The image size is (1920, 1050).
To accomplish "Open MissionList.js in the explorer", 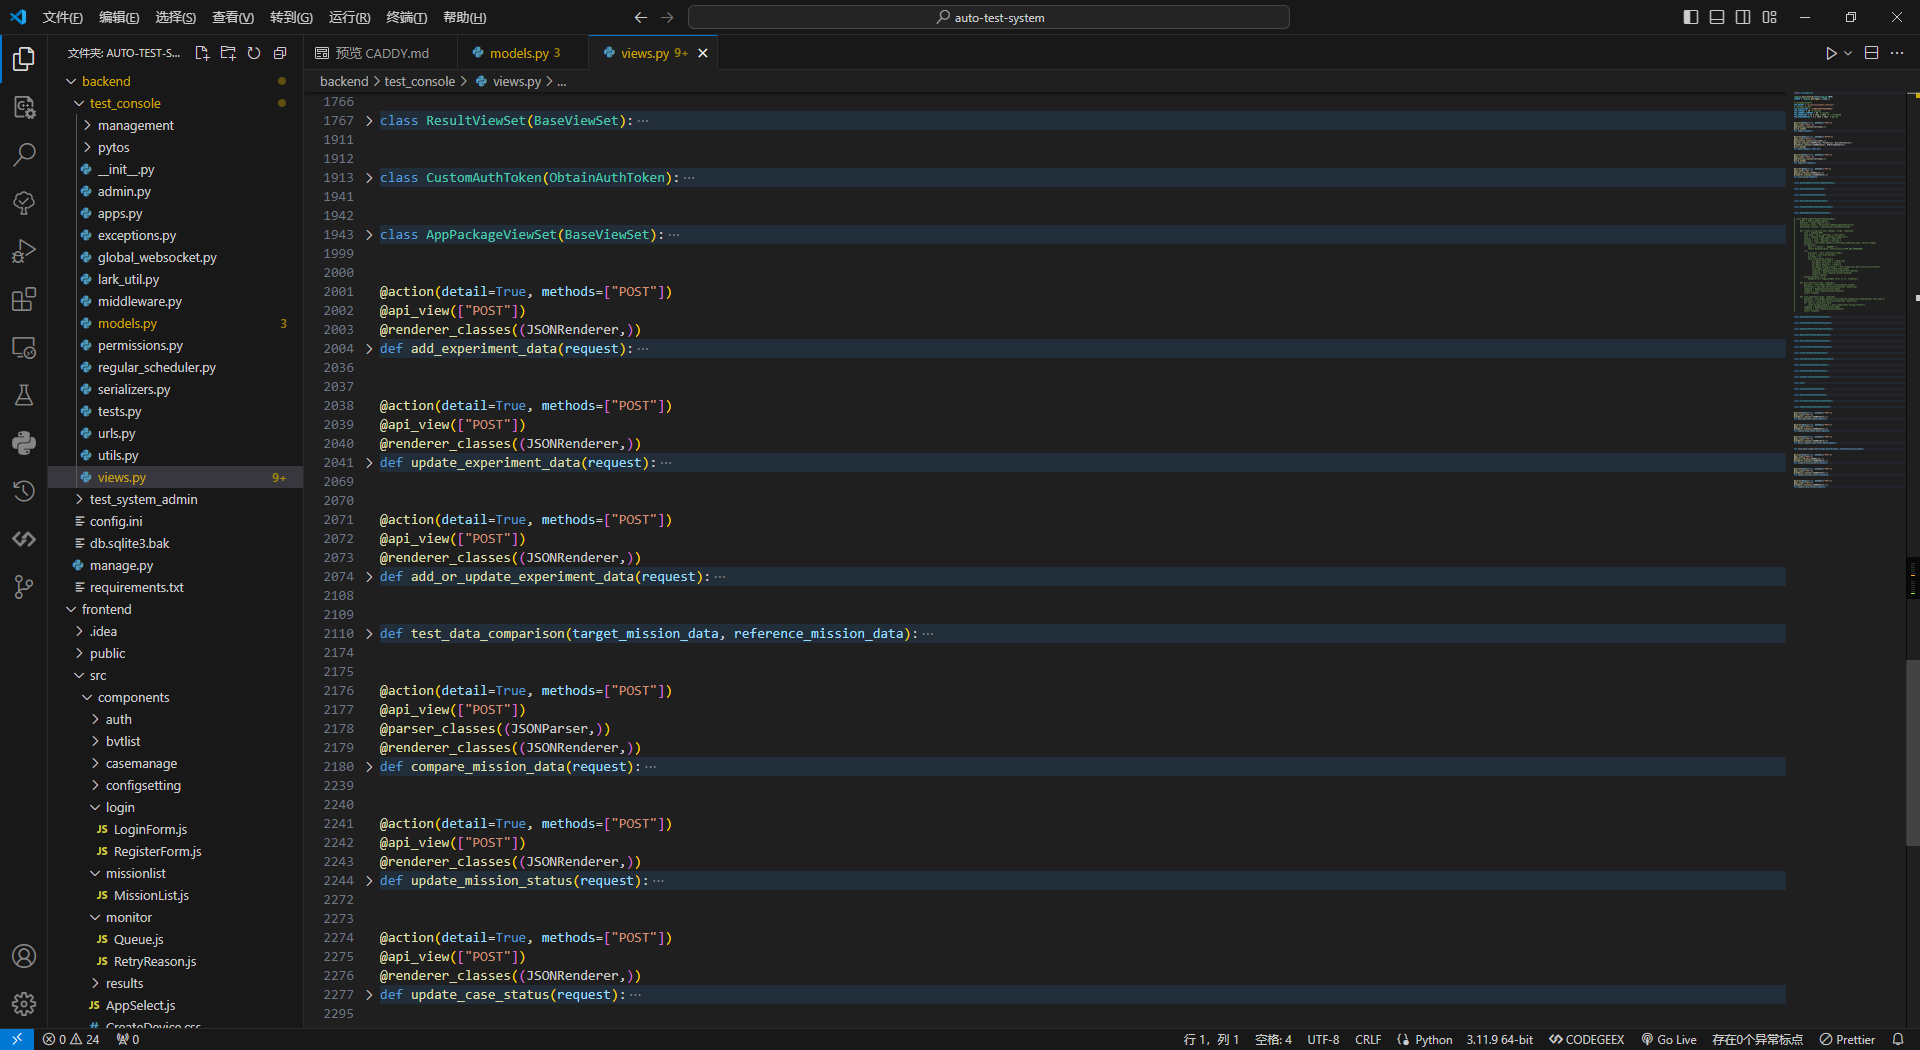I will 151,895.
